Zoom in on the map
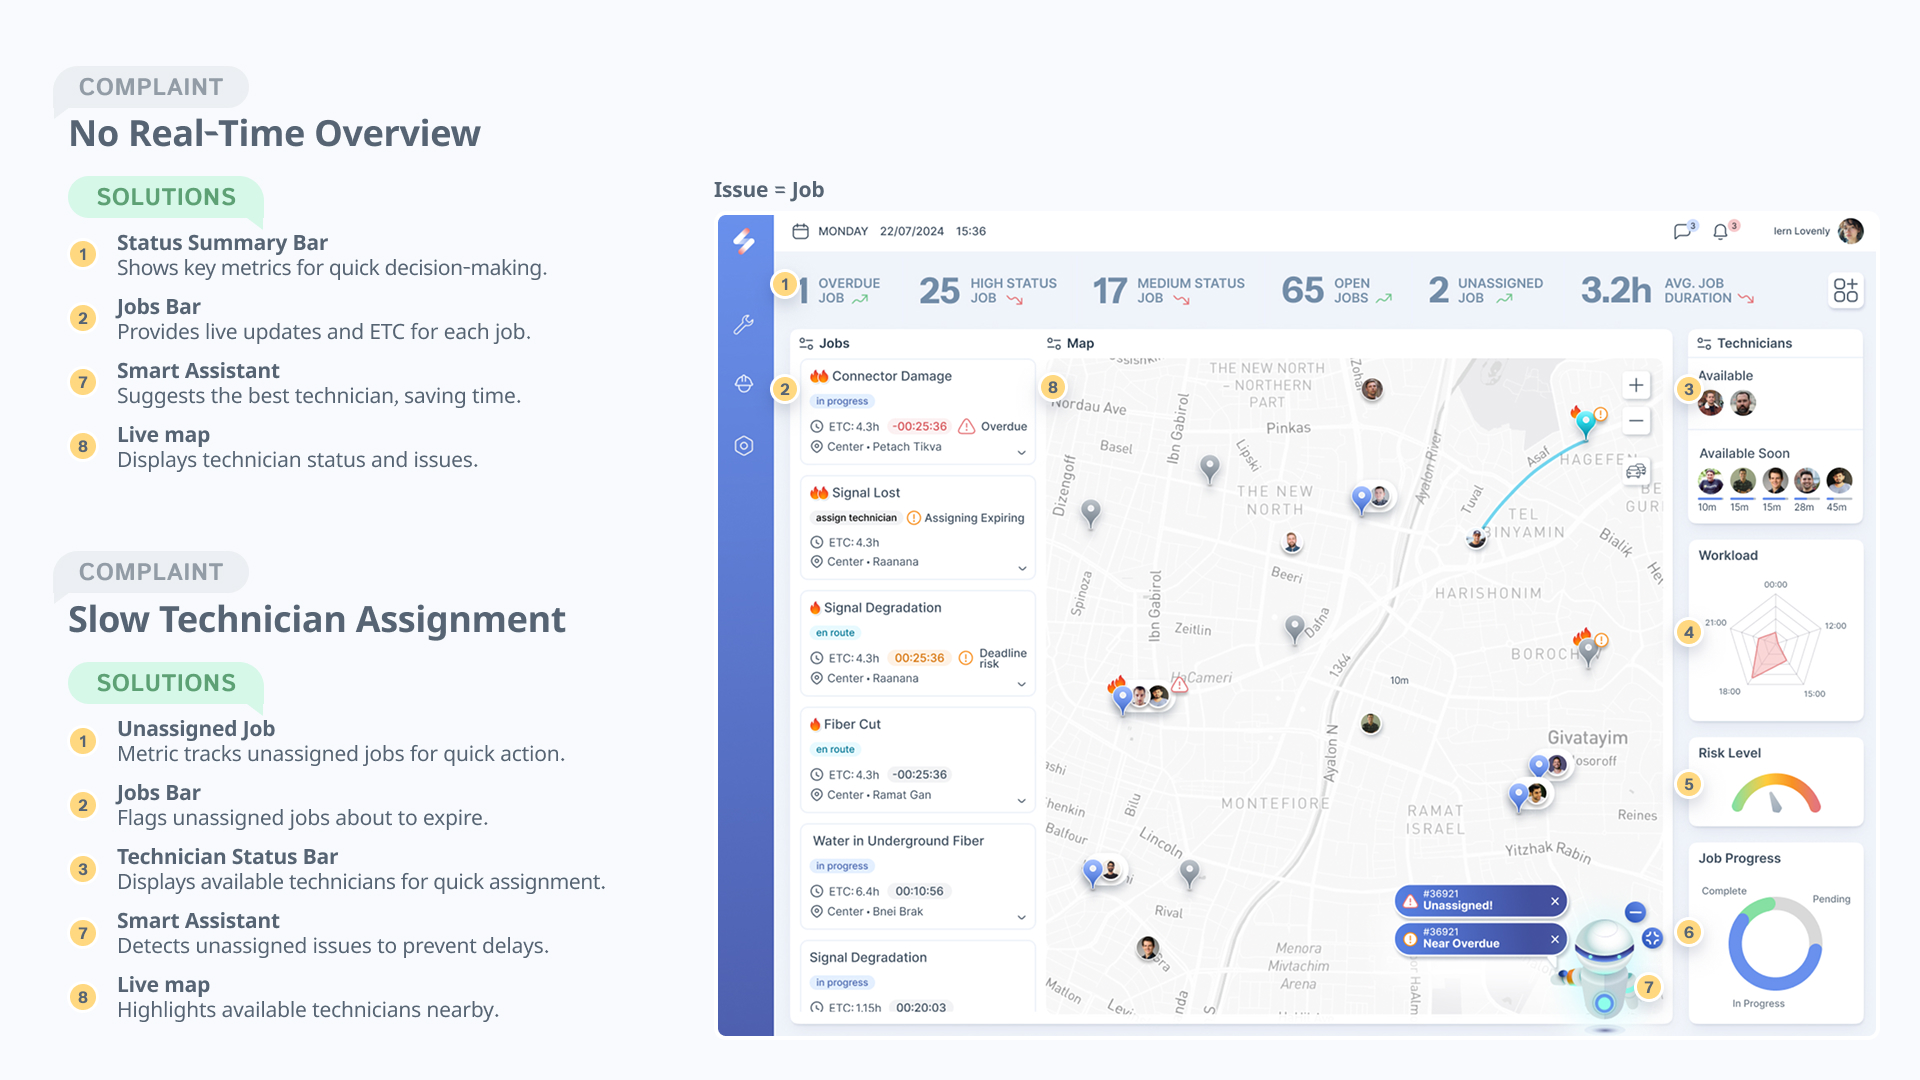The height and width of the screenshot is (1080, 1920). (1636, 385)
